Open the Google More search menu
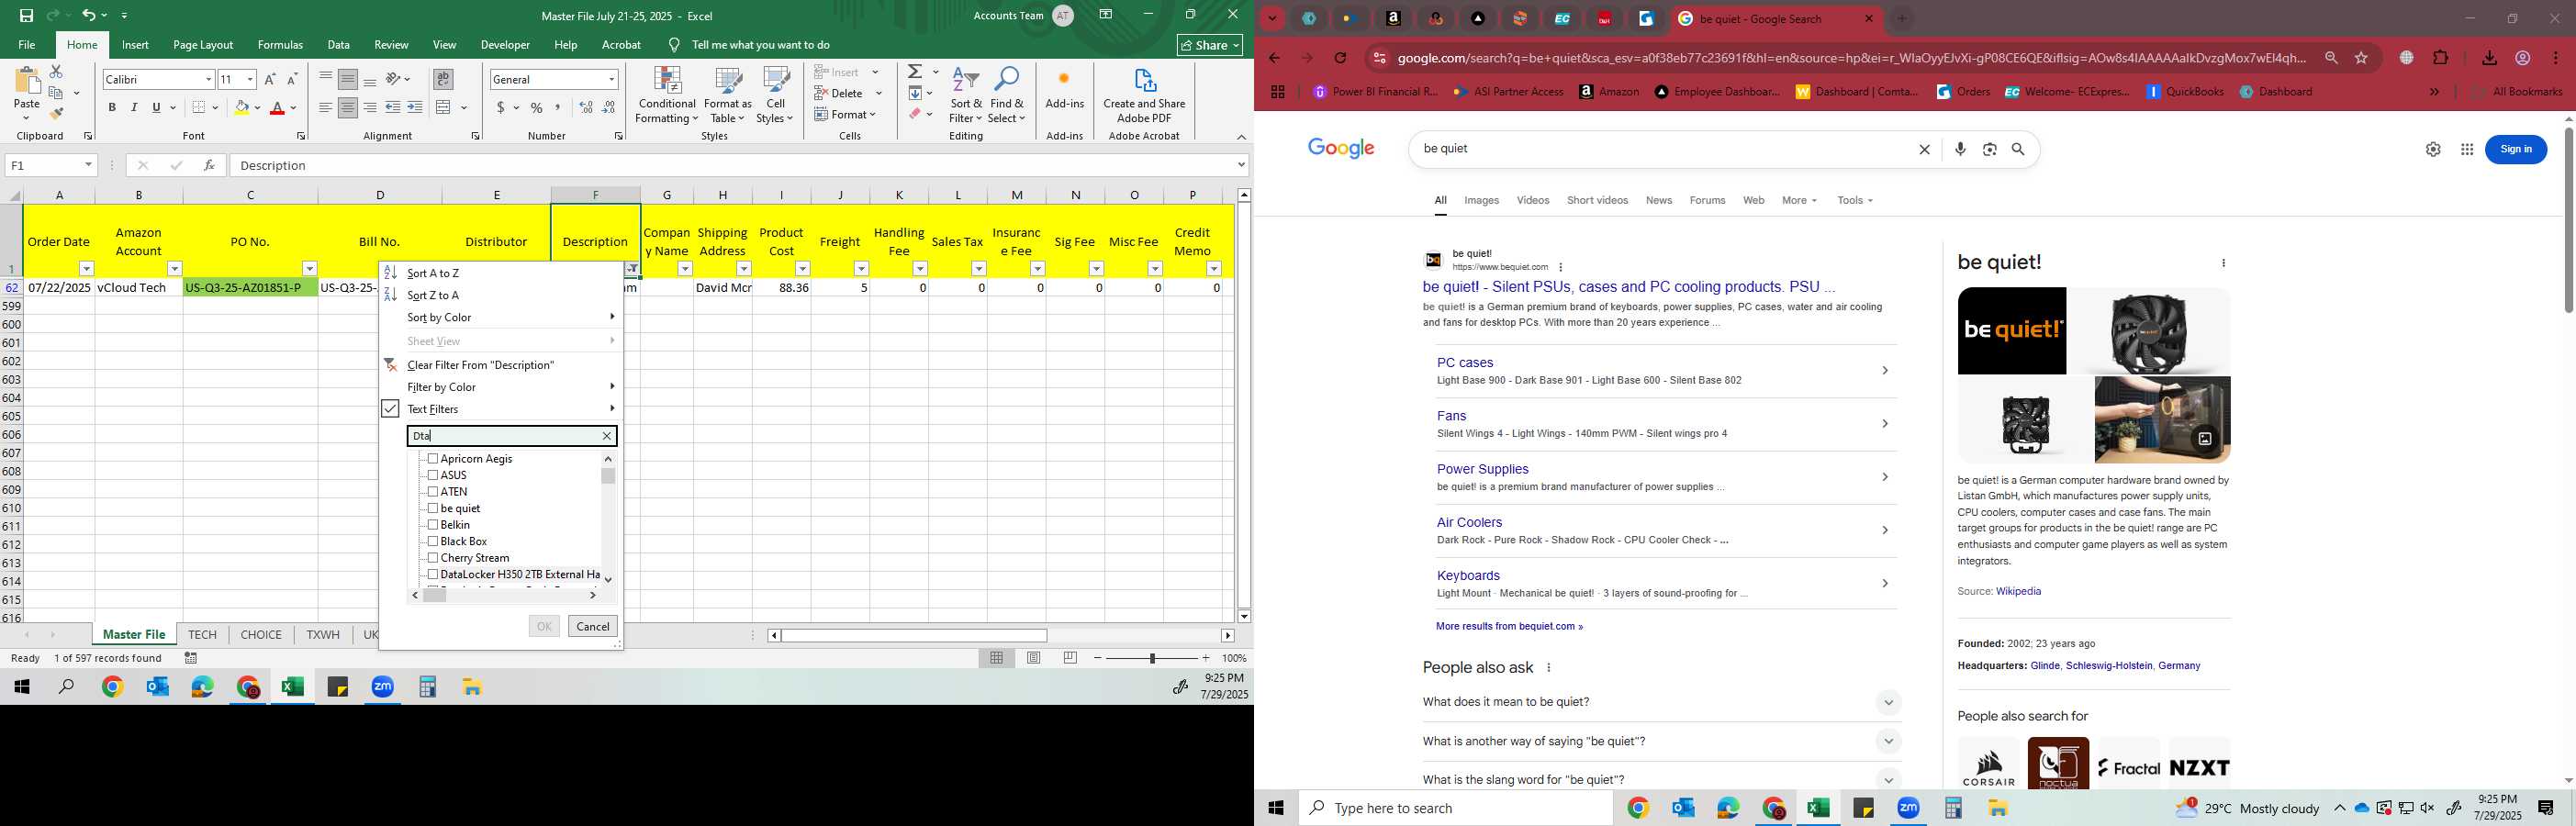2576x826 pixels. 1799,201
